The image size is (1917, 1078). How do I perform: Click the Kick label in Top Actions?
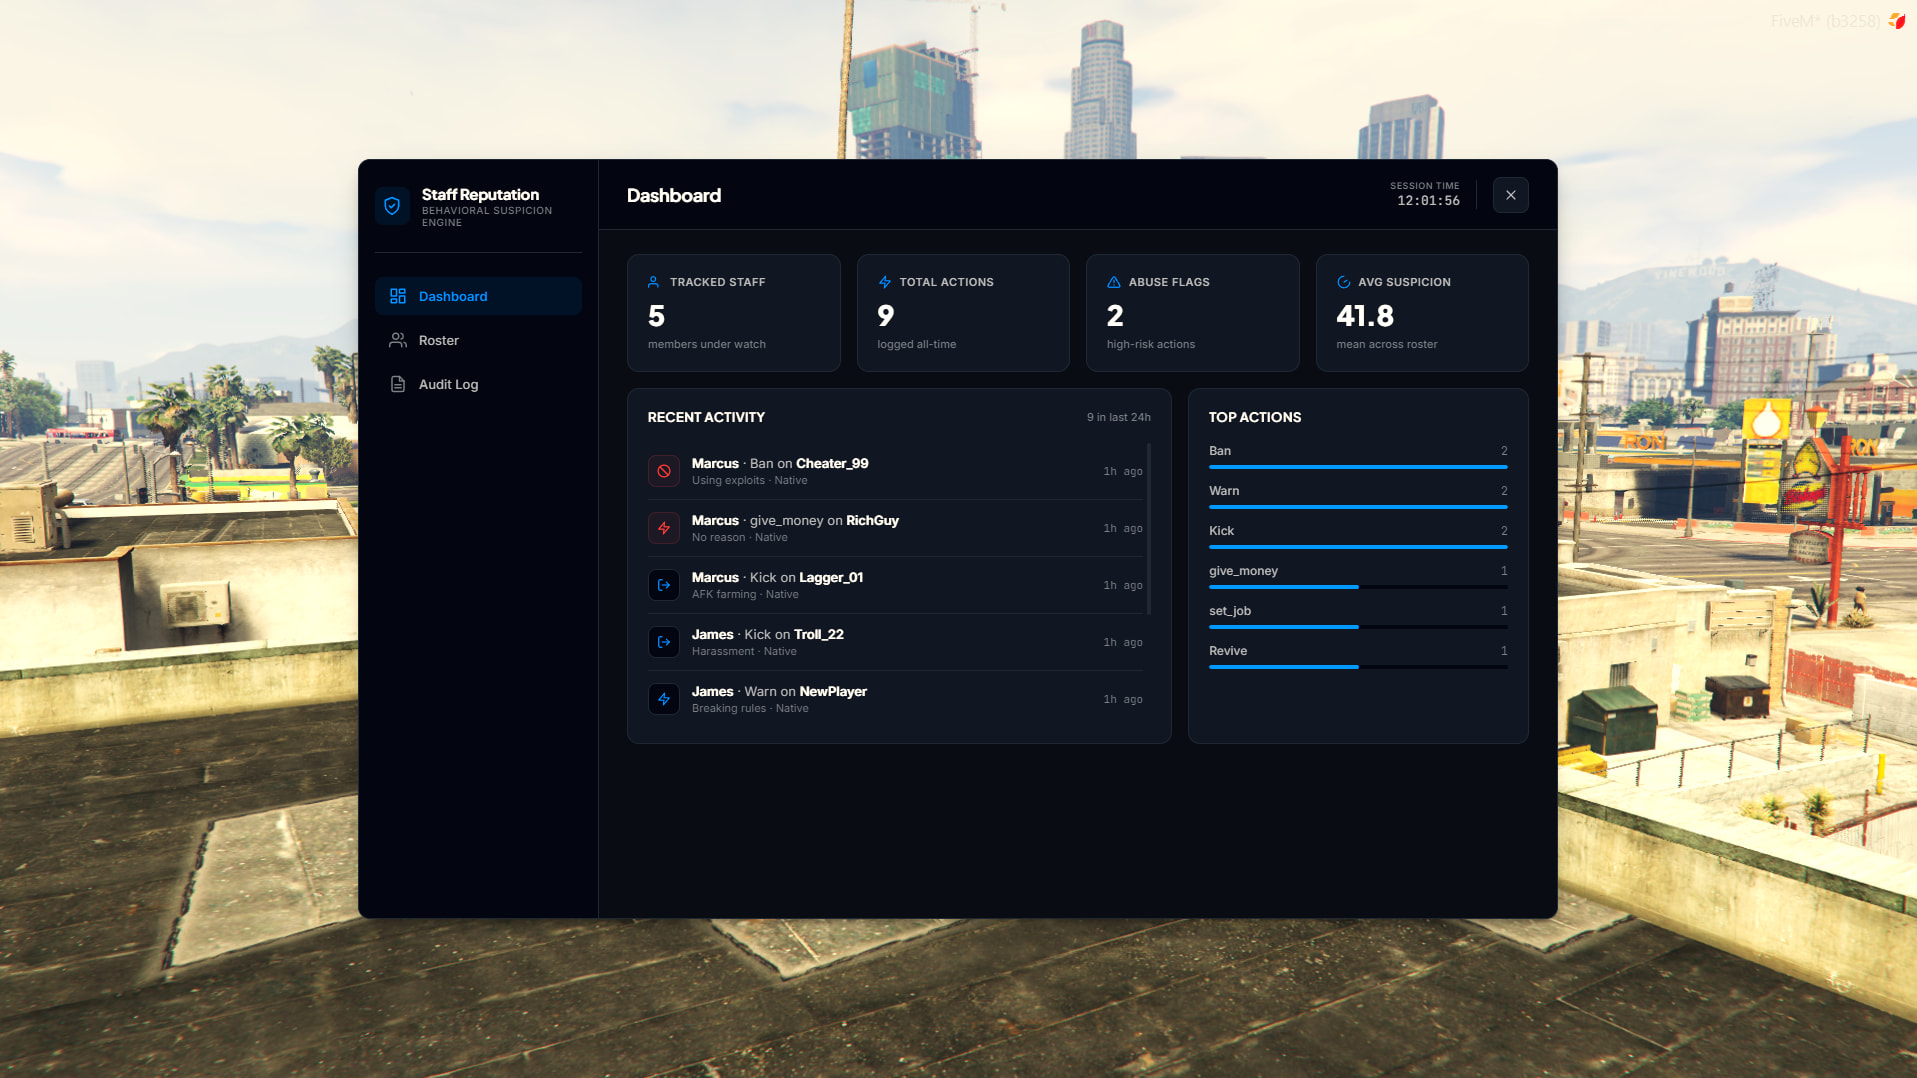tap(1221, 531)
